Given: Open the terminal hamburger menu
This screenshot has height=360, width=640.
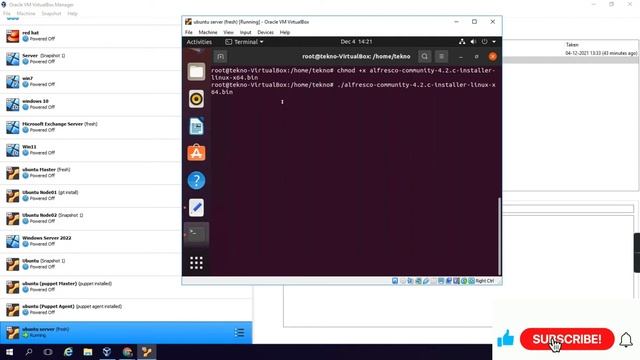Looking at the screenshot, I should (441, 56).
